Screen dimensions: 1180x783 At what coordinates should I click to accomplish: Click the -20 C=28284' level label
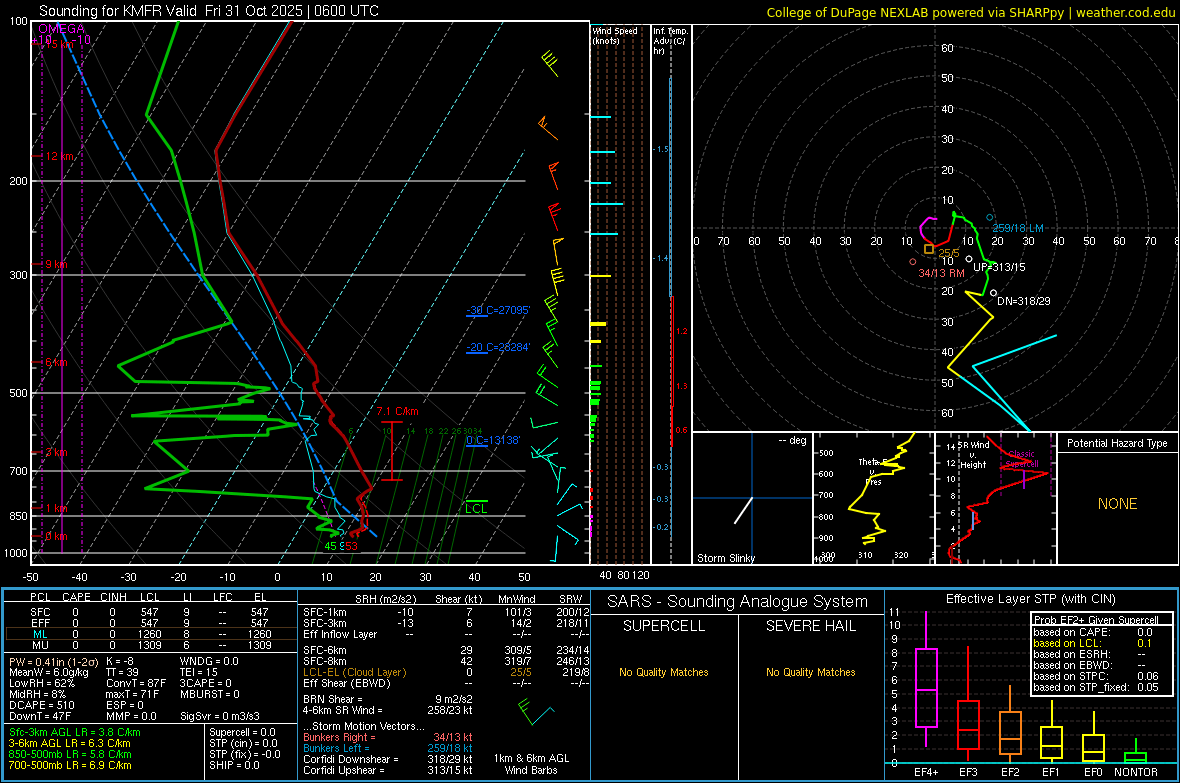pyautogui.click(x=498, y=347)
